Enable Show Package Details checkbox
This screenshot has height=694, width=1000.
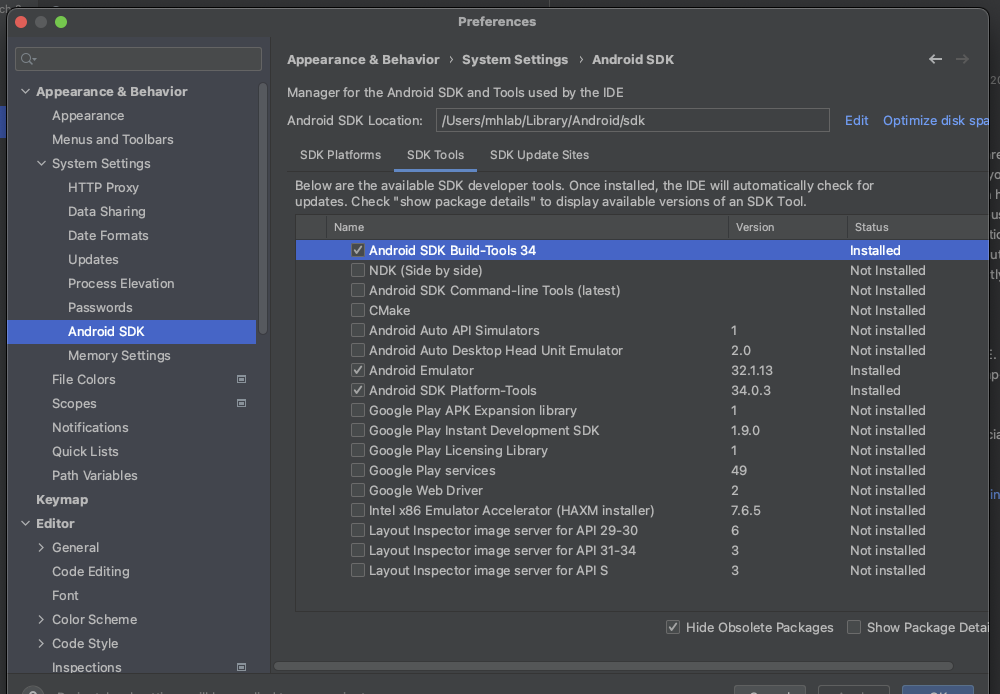[854, 627]
